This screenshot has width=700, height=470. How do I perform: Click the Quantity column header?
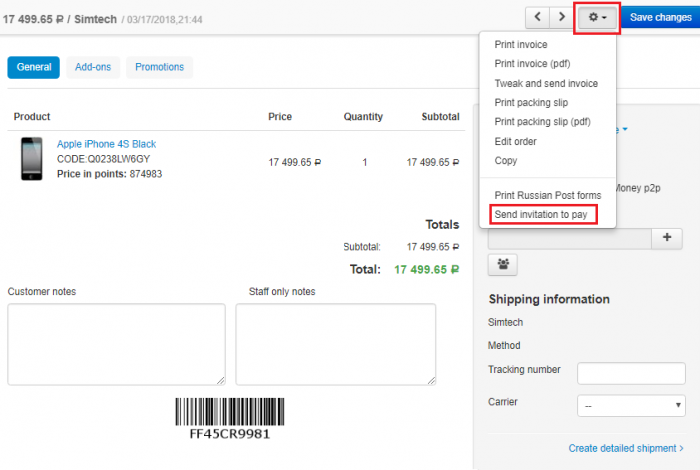(x=363, y=116)
